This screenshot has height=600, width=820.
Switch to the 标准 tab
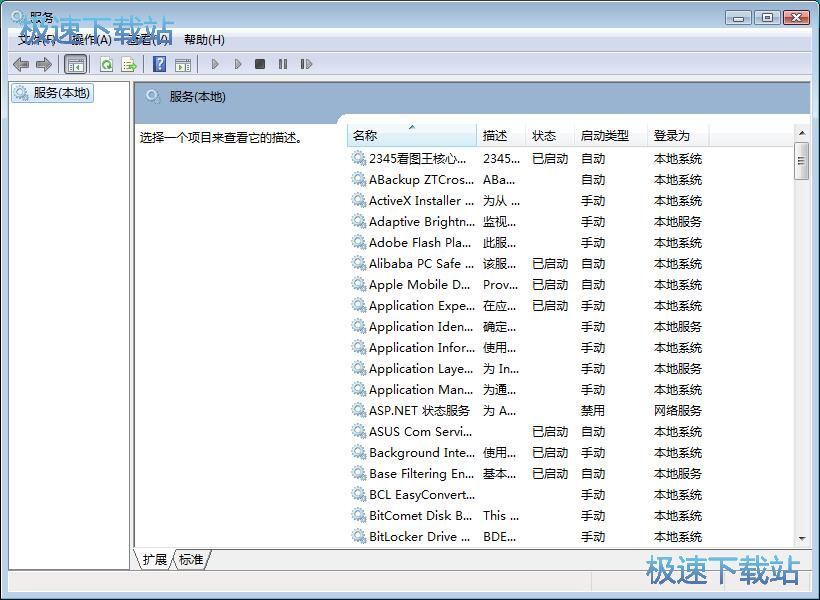pyautogui.click(x=191, y=559)
